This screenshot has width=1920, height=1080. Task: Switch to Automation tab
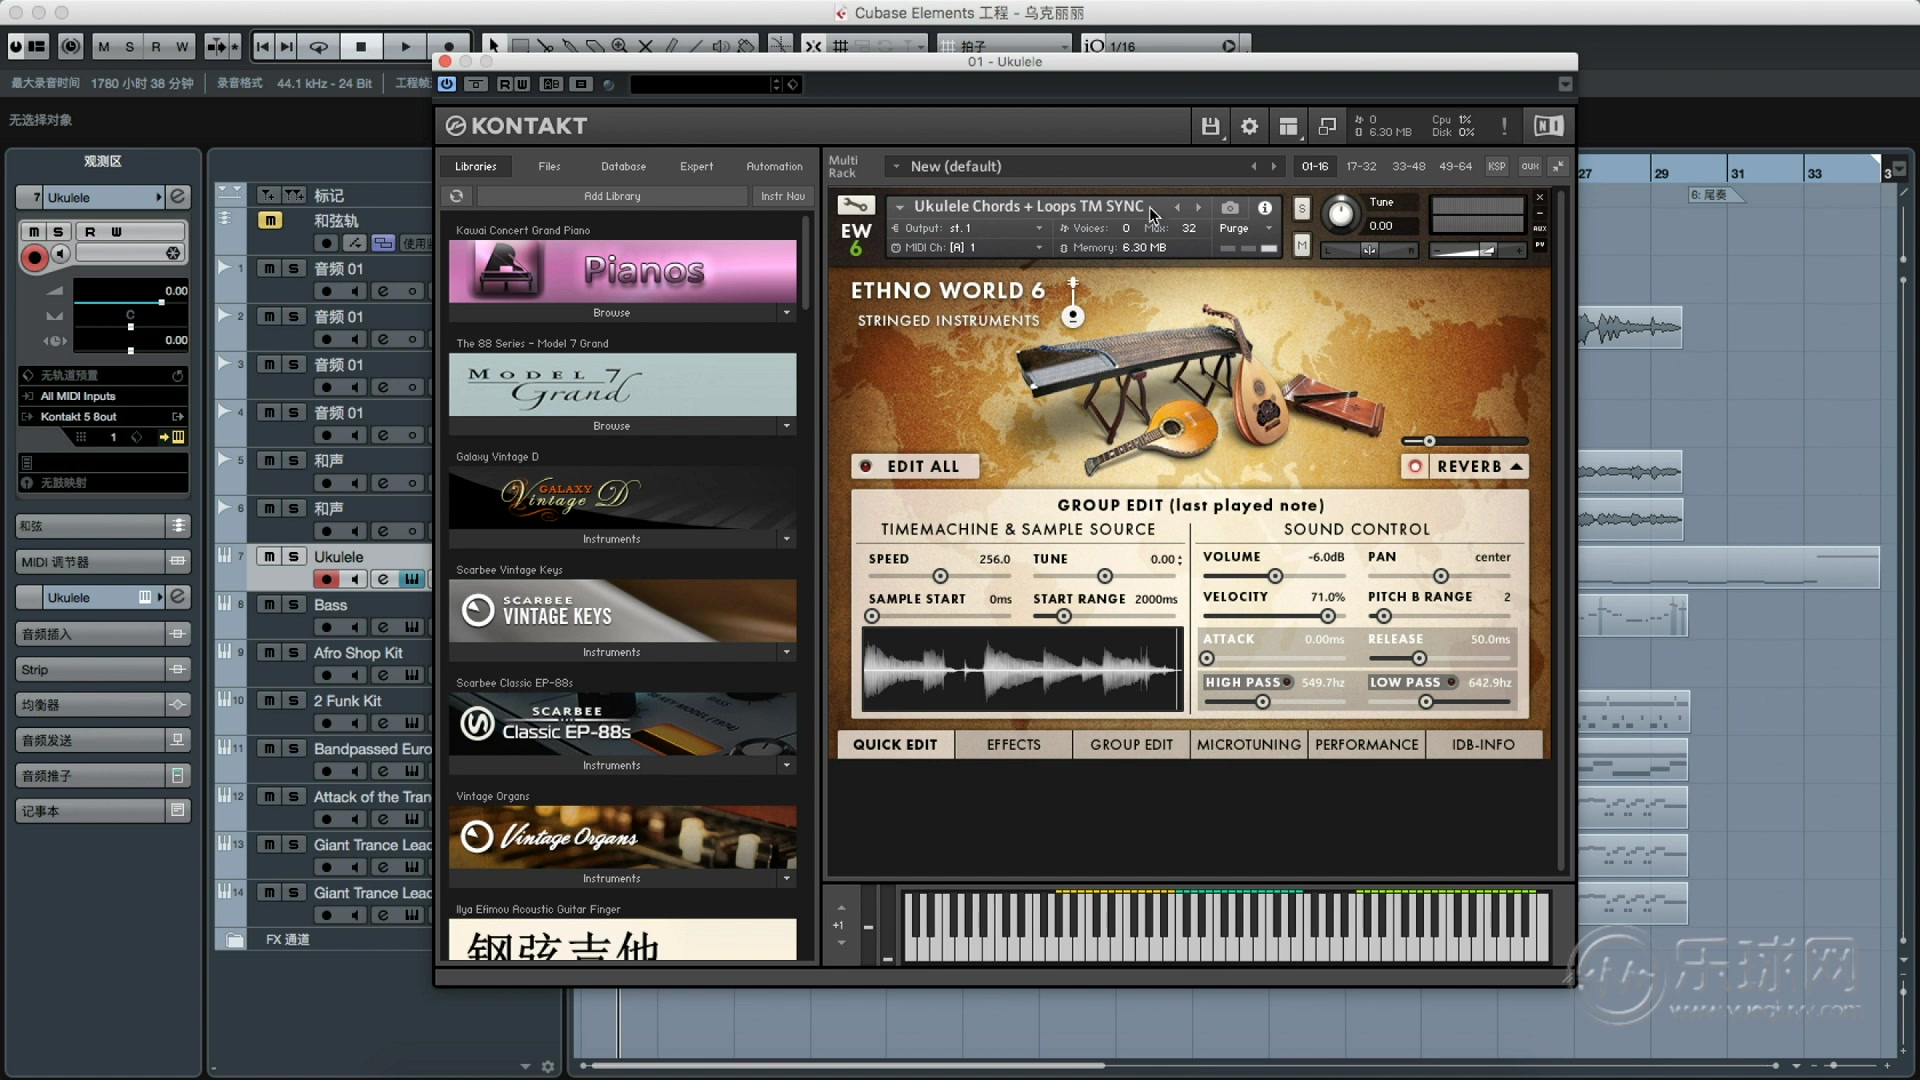[x=774, y=166]
